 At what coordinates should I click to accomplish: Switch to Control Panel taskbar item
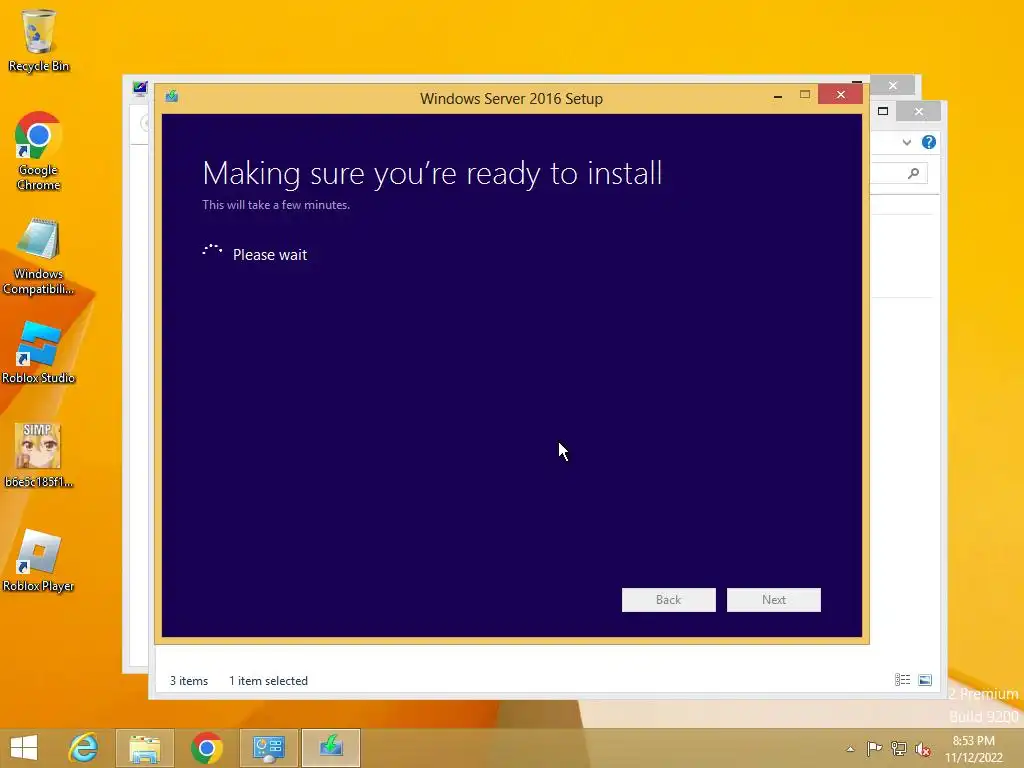point(268,748)
